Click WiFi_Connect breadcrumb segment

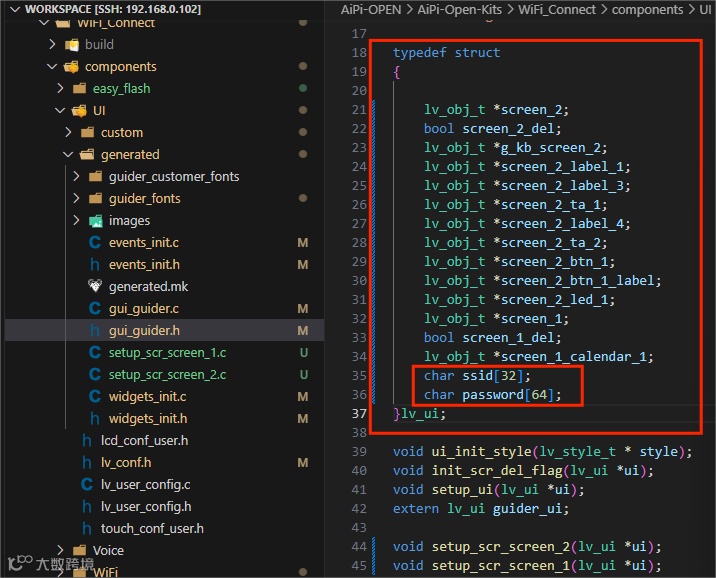pyautogui.click(x=557, y=10)
